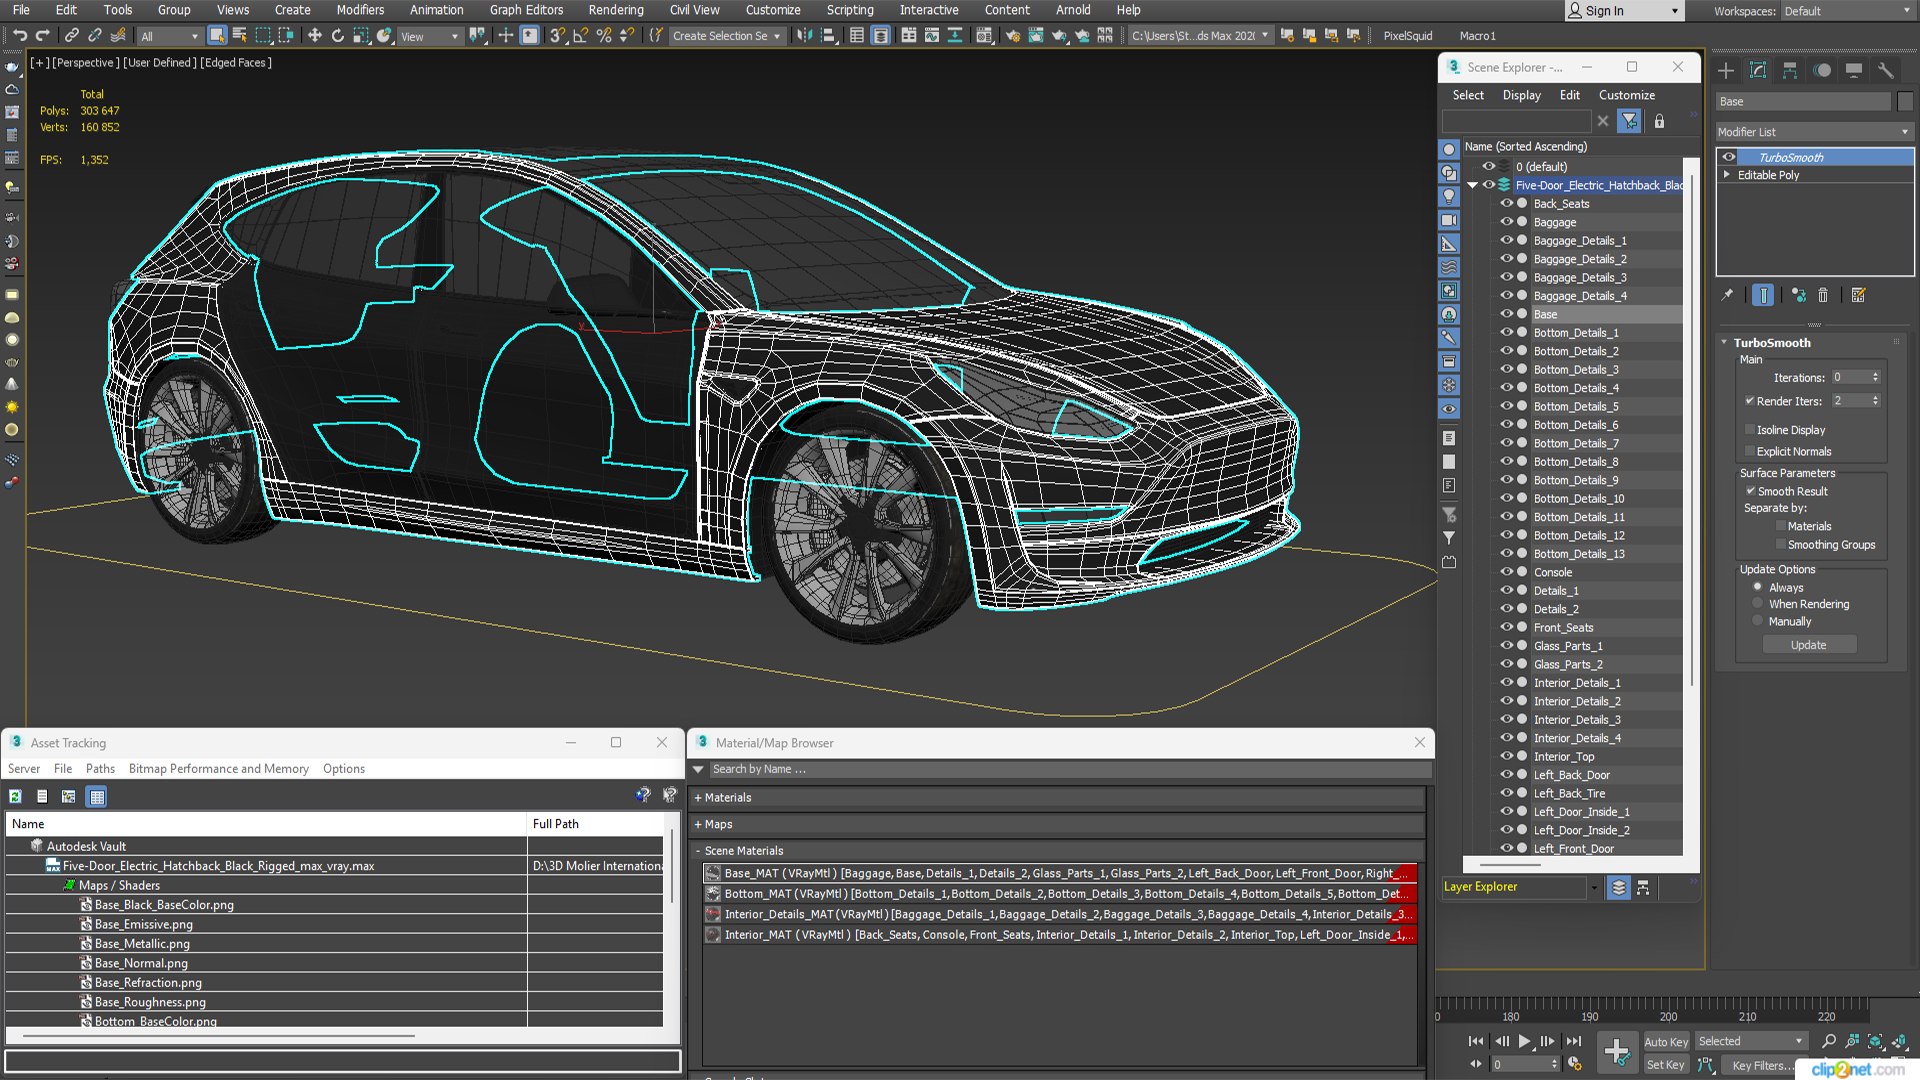This screenshot has height=1080, width=1920.
Task: Click the Update button in TurboSmooth
Action: pyautogui.click(x=1808, y=645)
